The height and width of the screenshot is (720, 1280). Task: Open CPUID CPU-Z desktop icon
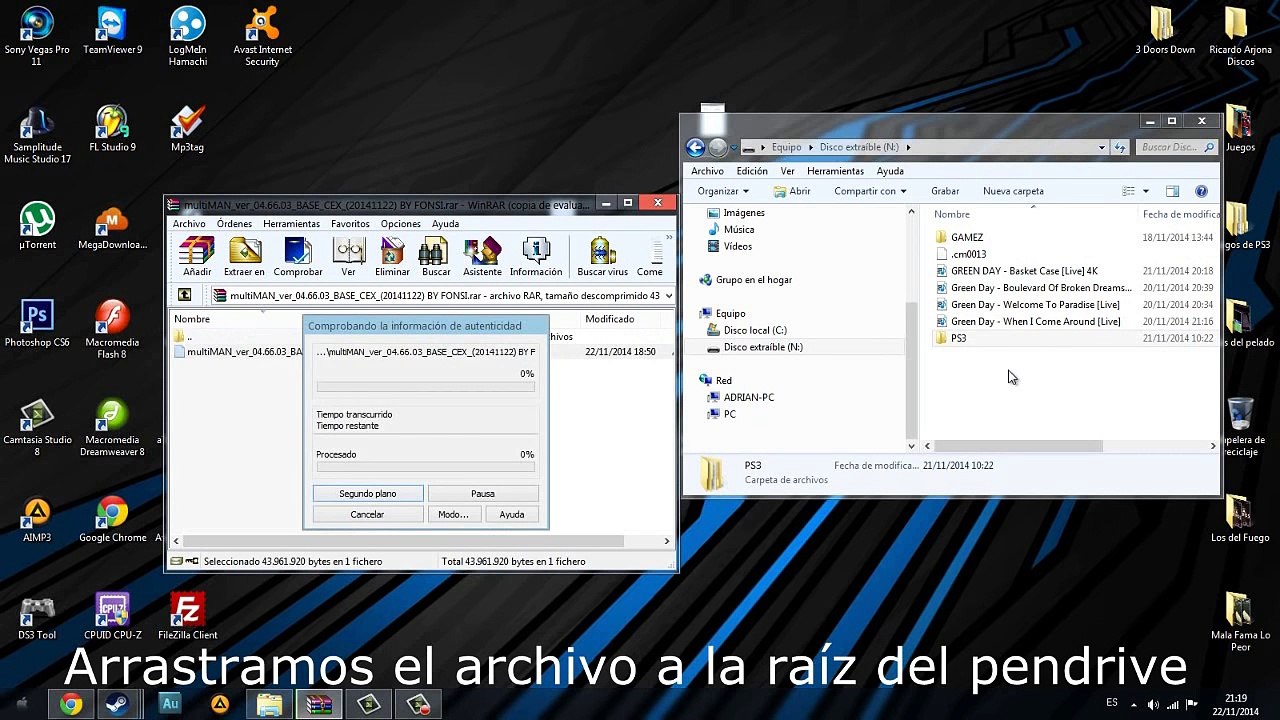pyautogui.click(x=112, y=616)
